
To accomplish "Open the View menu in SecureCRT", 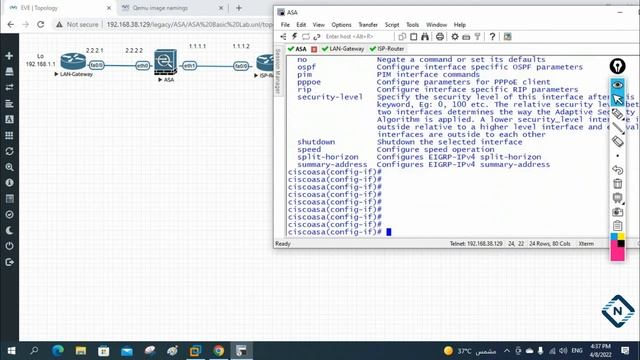I will [319, 25].
